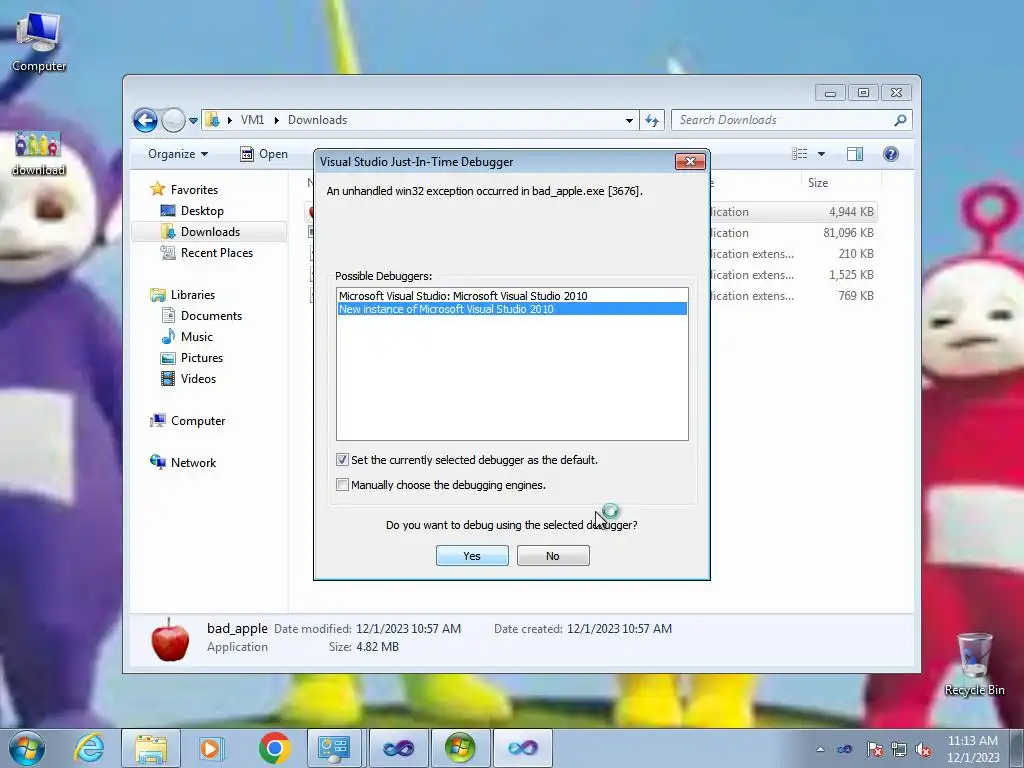Open Recent Places in Favorites
Viewport: 1024px width, 768px height.
click(216, 253)
